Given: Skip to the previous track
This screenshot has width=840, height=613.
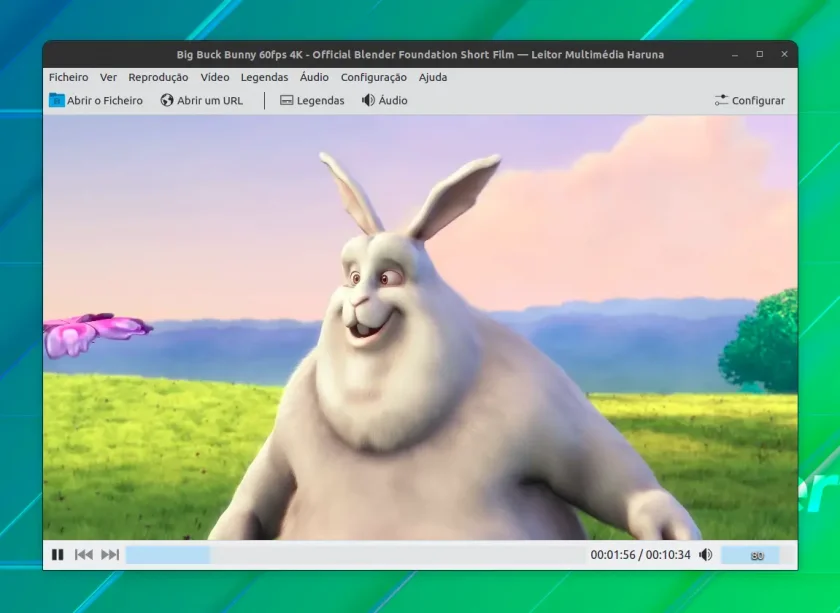Looking at the screenshot, I should [84, 555].
